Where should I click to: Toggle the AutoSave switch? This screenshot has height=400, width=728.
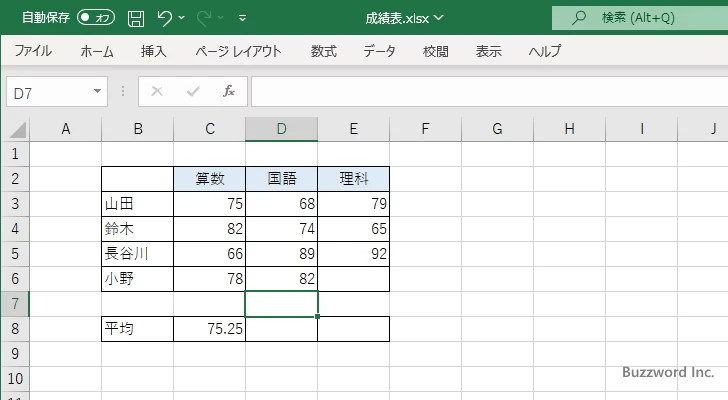point(95,18)
